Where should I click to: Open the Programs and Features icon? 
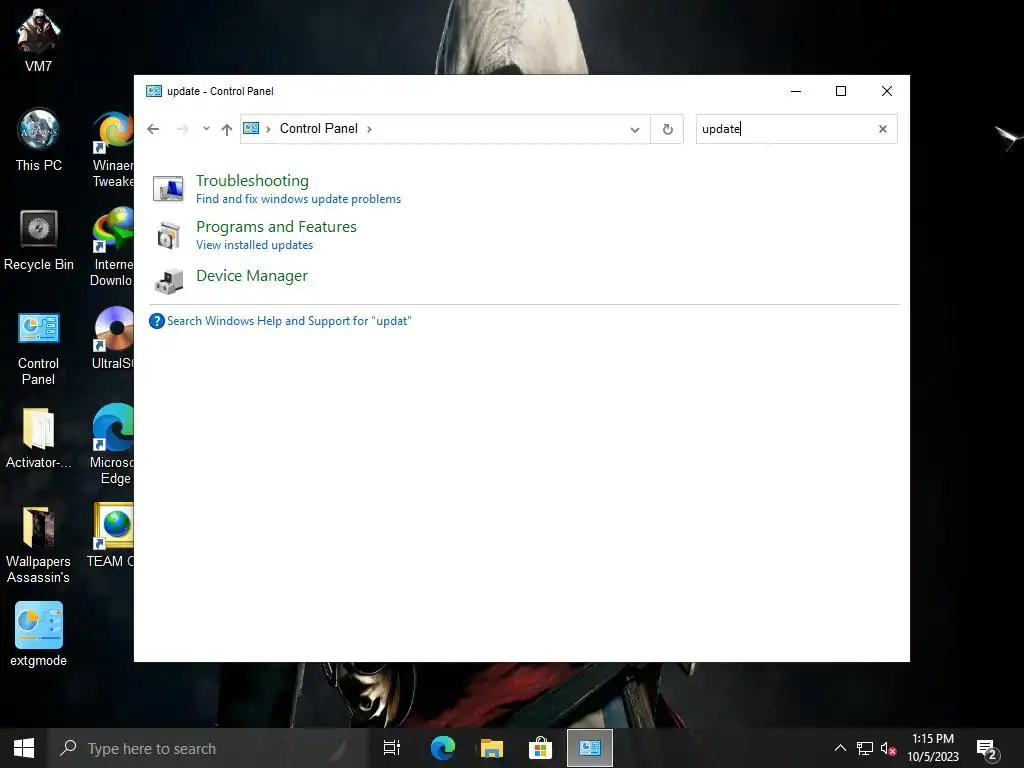[168, 235]
